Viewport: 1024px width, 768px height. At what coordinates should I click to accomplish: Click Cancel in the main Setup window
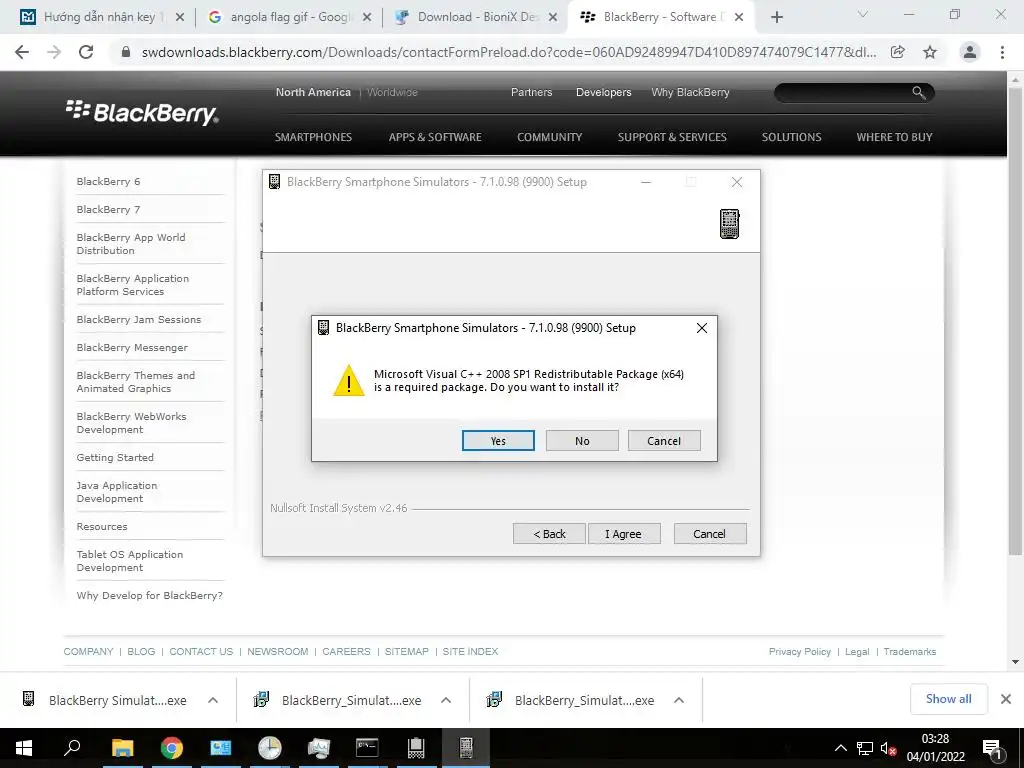pos(710,534)
